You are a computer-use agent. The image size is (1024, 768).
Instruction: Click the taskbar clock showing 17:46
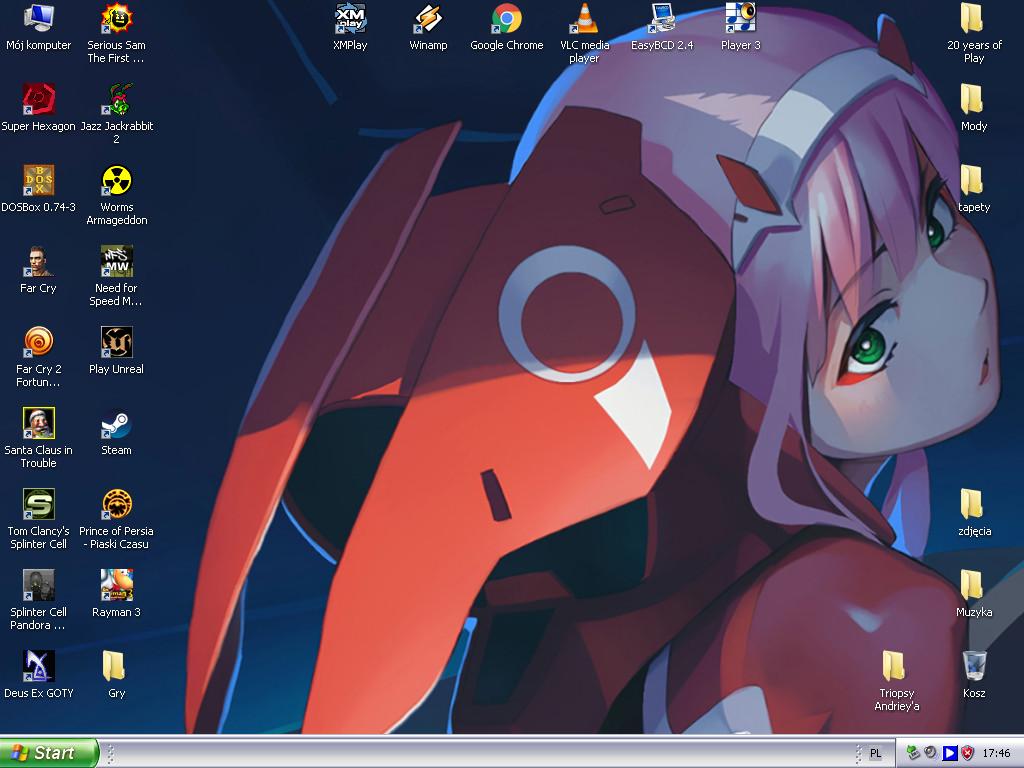click(x=996, y=754)
